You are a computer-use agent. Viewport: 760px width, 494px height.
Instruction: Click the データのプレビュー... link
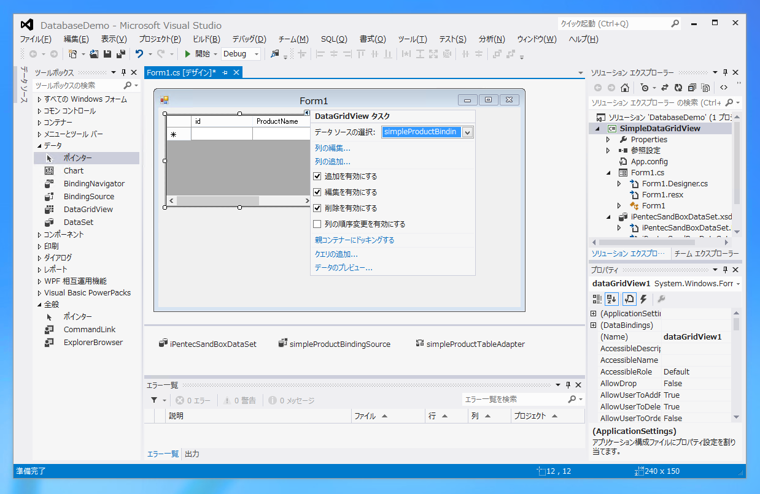343,268
